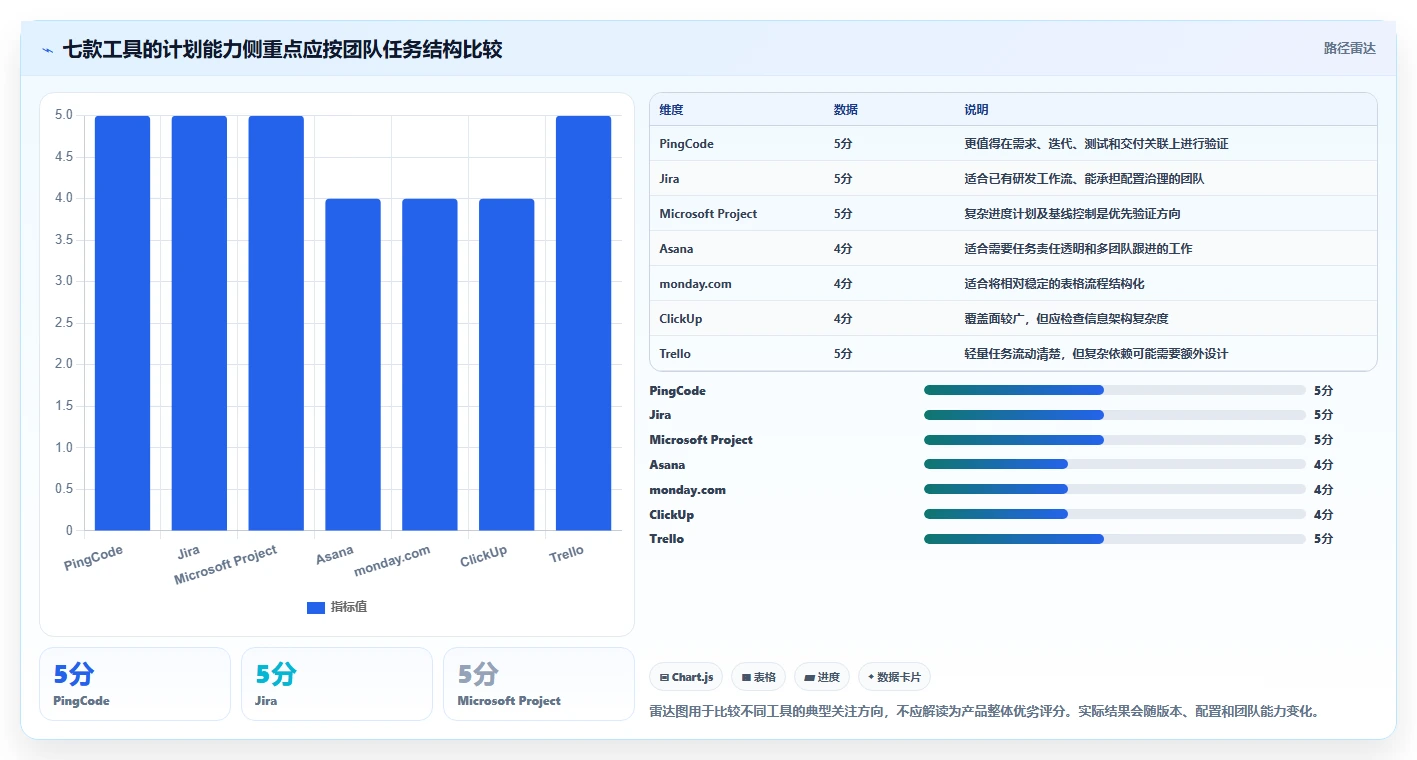1417x760 pixels.
Task: Click the description 适合已有研发工作流、能承担配置治理的团队
Action: [x=1084, y=179]
